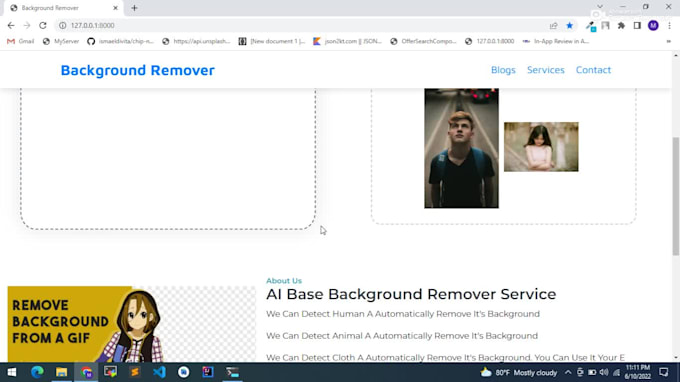Open the OfferSearchCompo bookmark
The image size is (680, 382).
[x=423, y=41]
